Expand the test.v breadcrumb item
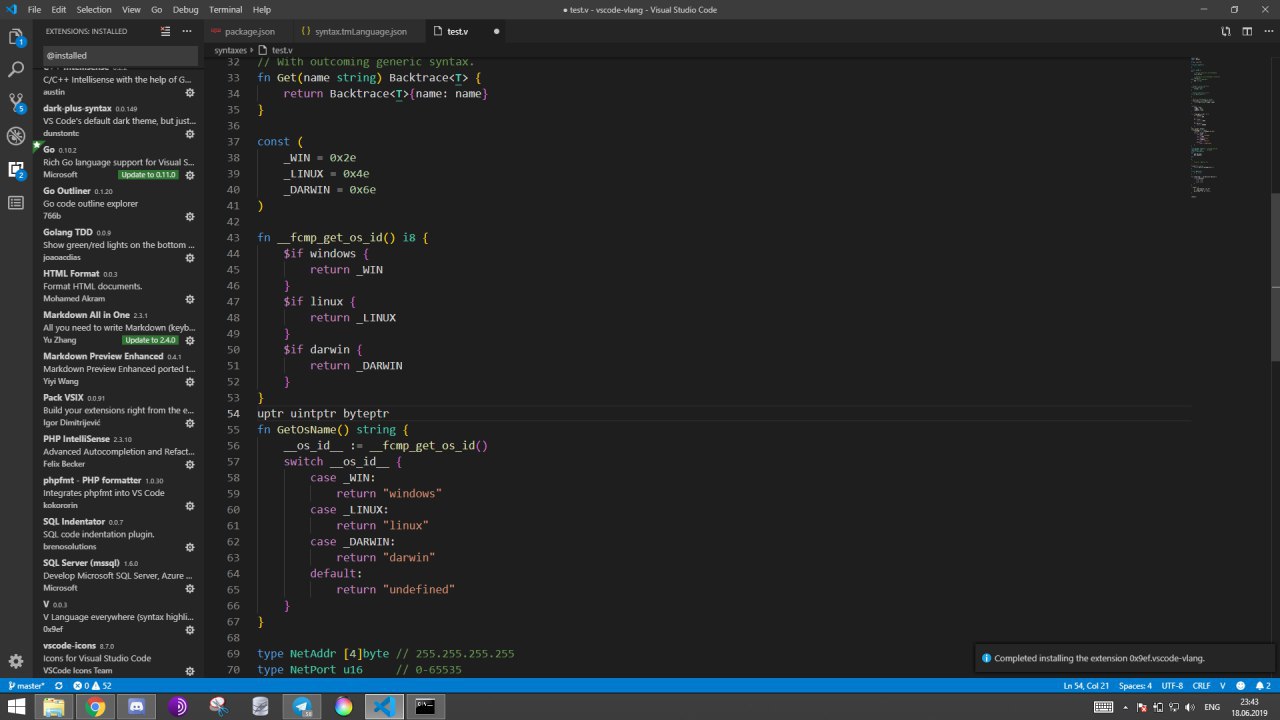The width and height of the screenshot is (1280, 720). point(276,50)
